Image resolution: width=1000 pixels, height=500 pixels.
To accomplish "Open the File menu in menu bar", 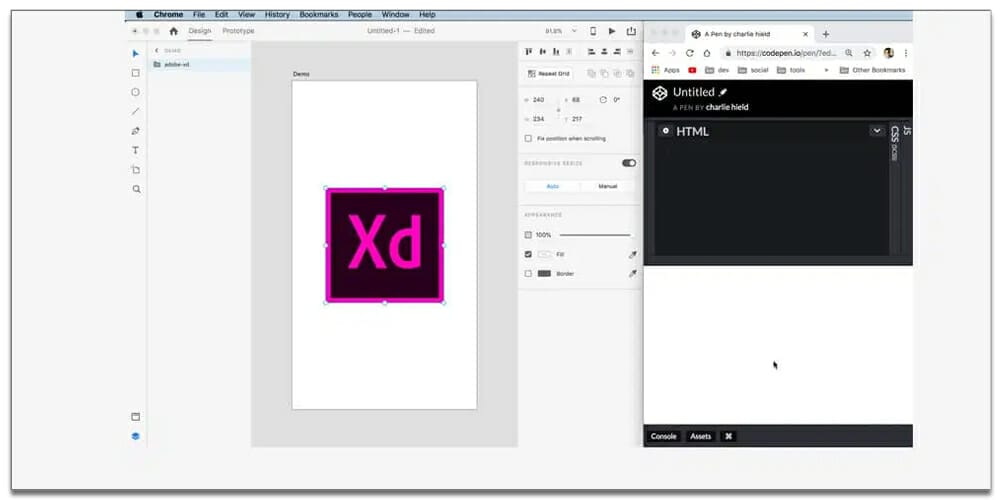I will point(199,14).
